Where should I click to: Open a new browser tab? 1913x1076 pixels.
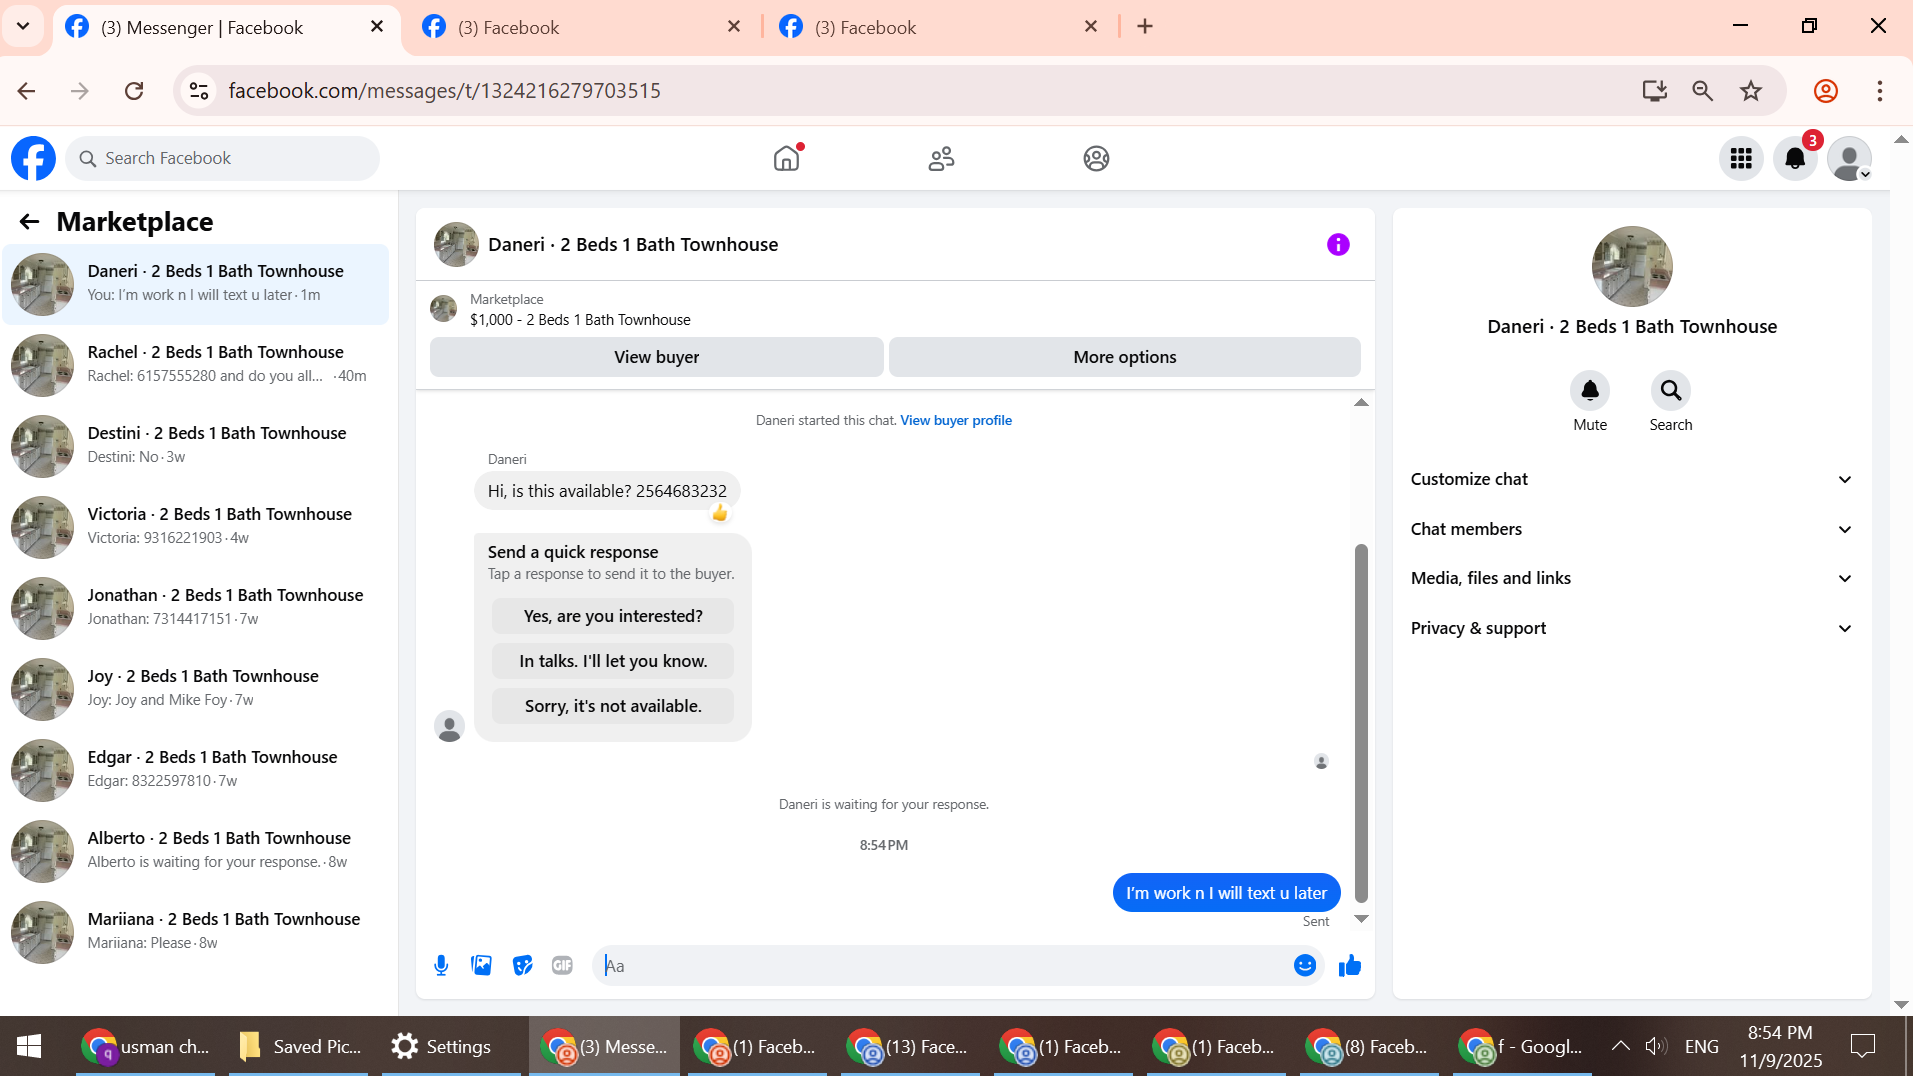tap(1145, 27)
